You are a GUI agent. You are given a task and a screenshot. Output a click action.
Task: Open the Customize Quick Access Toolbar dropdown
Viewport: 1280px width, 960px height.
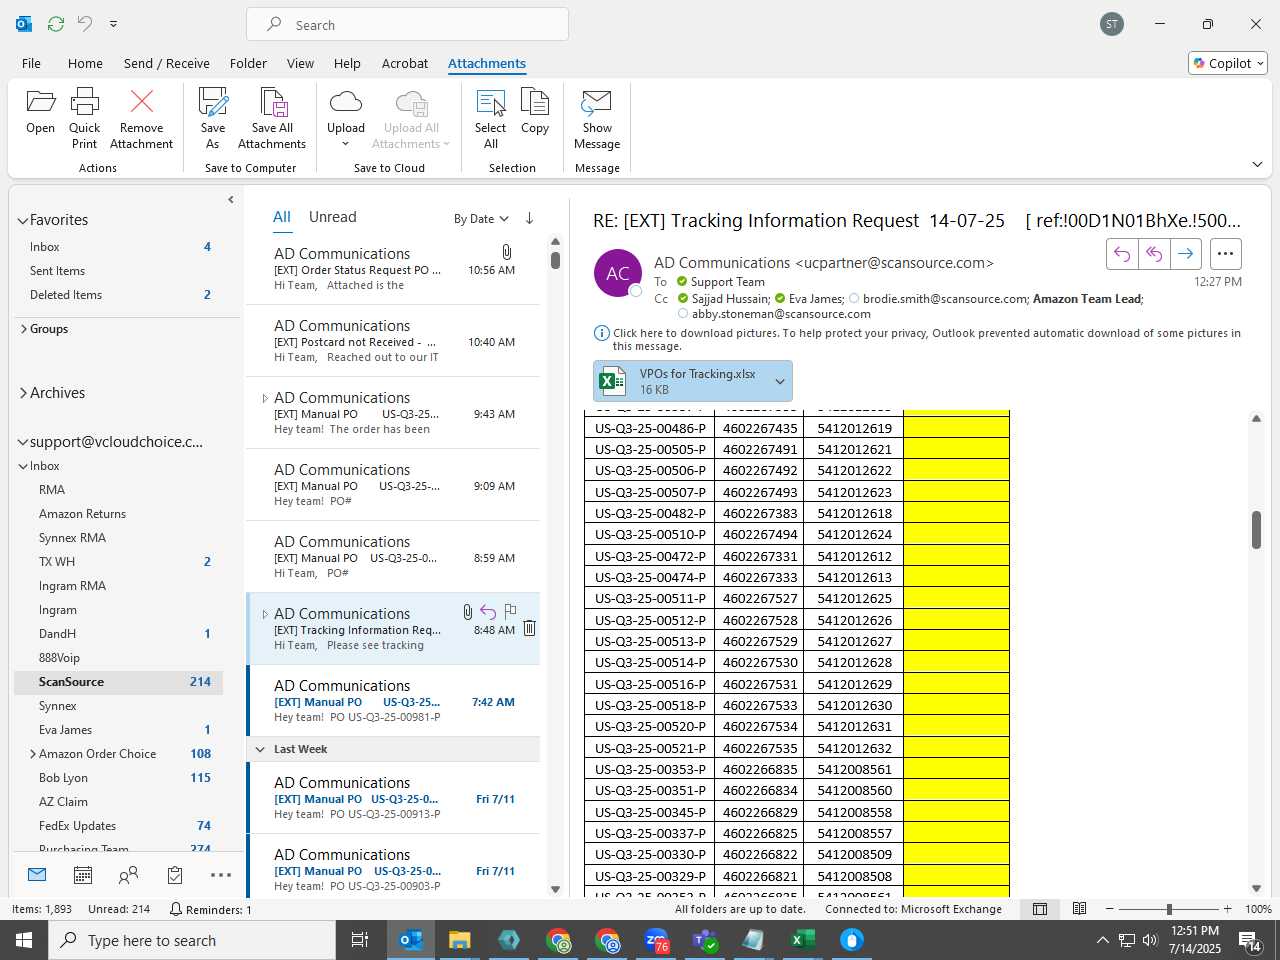coord(113,23)
